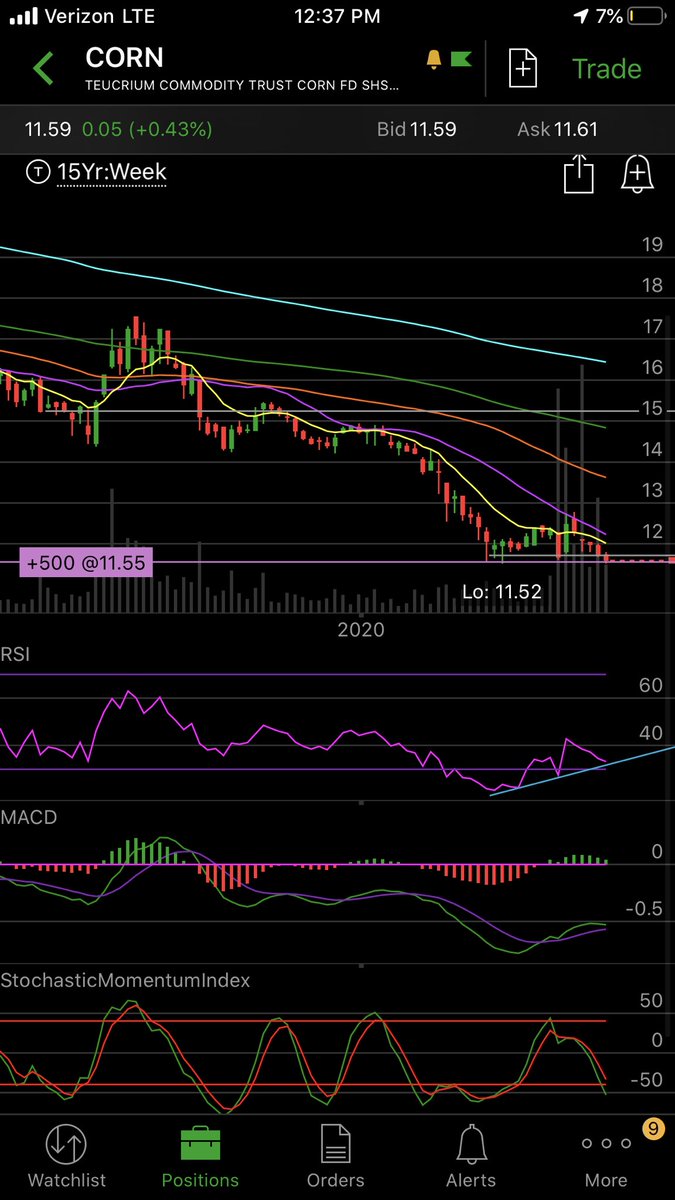Open the Watchlist tab
Screen dimensions: 675x1200
pyautogui.click(x=67, y=1157)
